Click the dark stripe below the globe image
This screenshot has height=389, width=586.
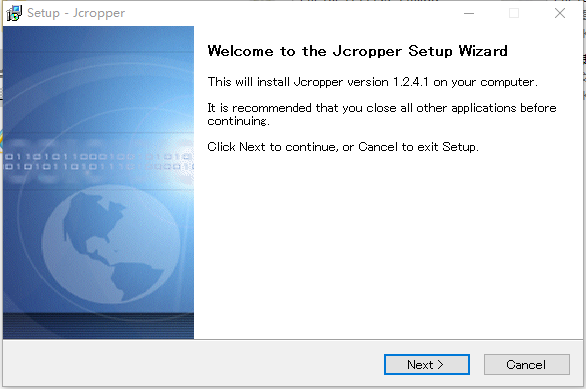[x=98, y=325]
